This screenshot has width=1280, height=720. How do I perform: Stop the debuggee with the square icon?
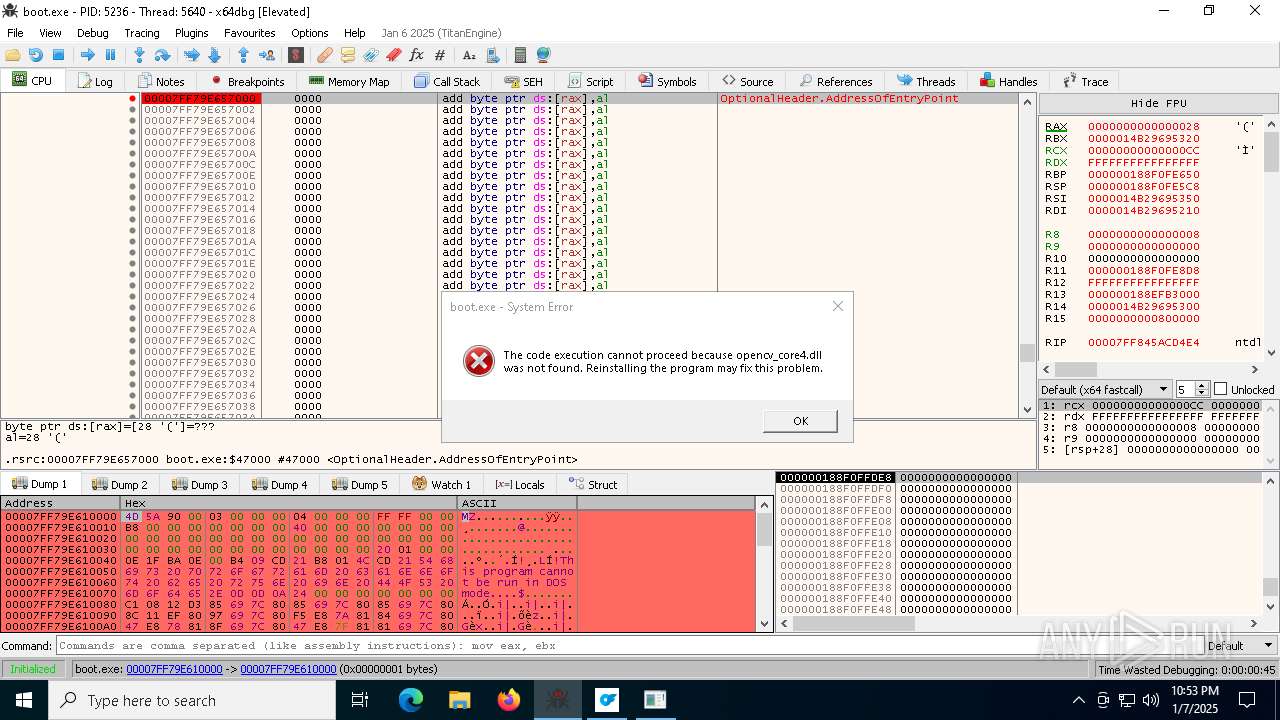(x=58, y=55)
